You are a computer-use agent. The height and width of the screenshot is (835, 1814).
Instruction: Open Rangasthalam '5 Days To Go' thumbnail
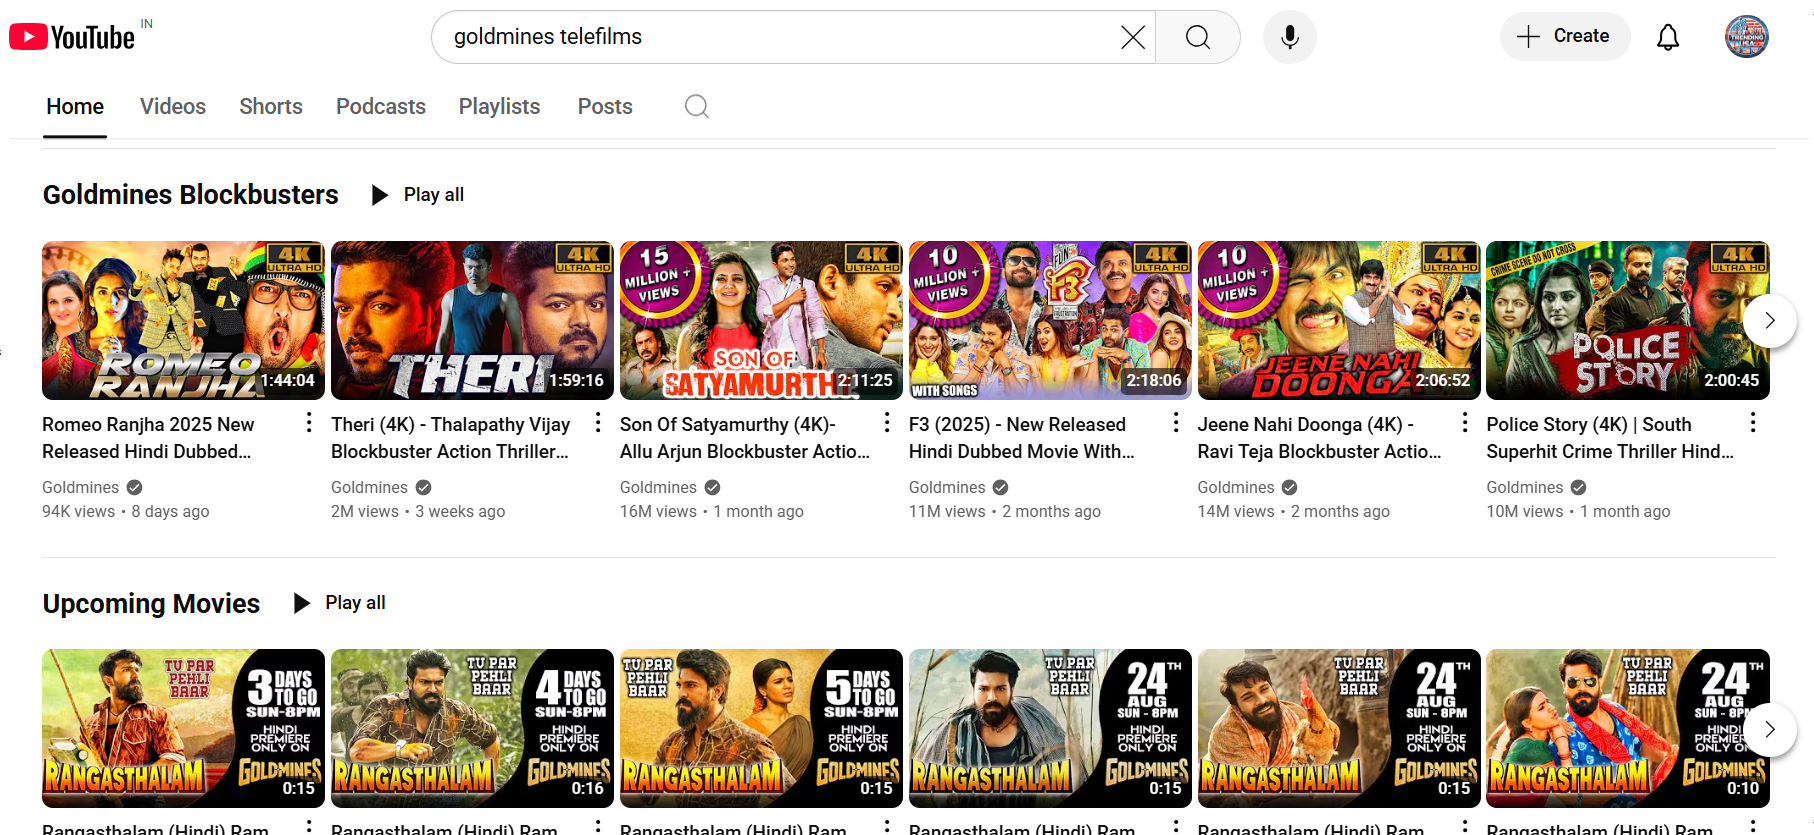click(761, 729)
